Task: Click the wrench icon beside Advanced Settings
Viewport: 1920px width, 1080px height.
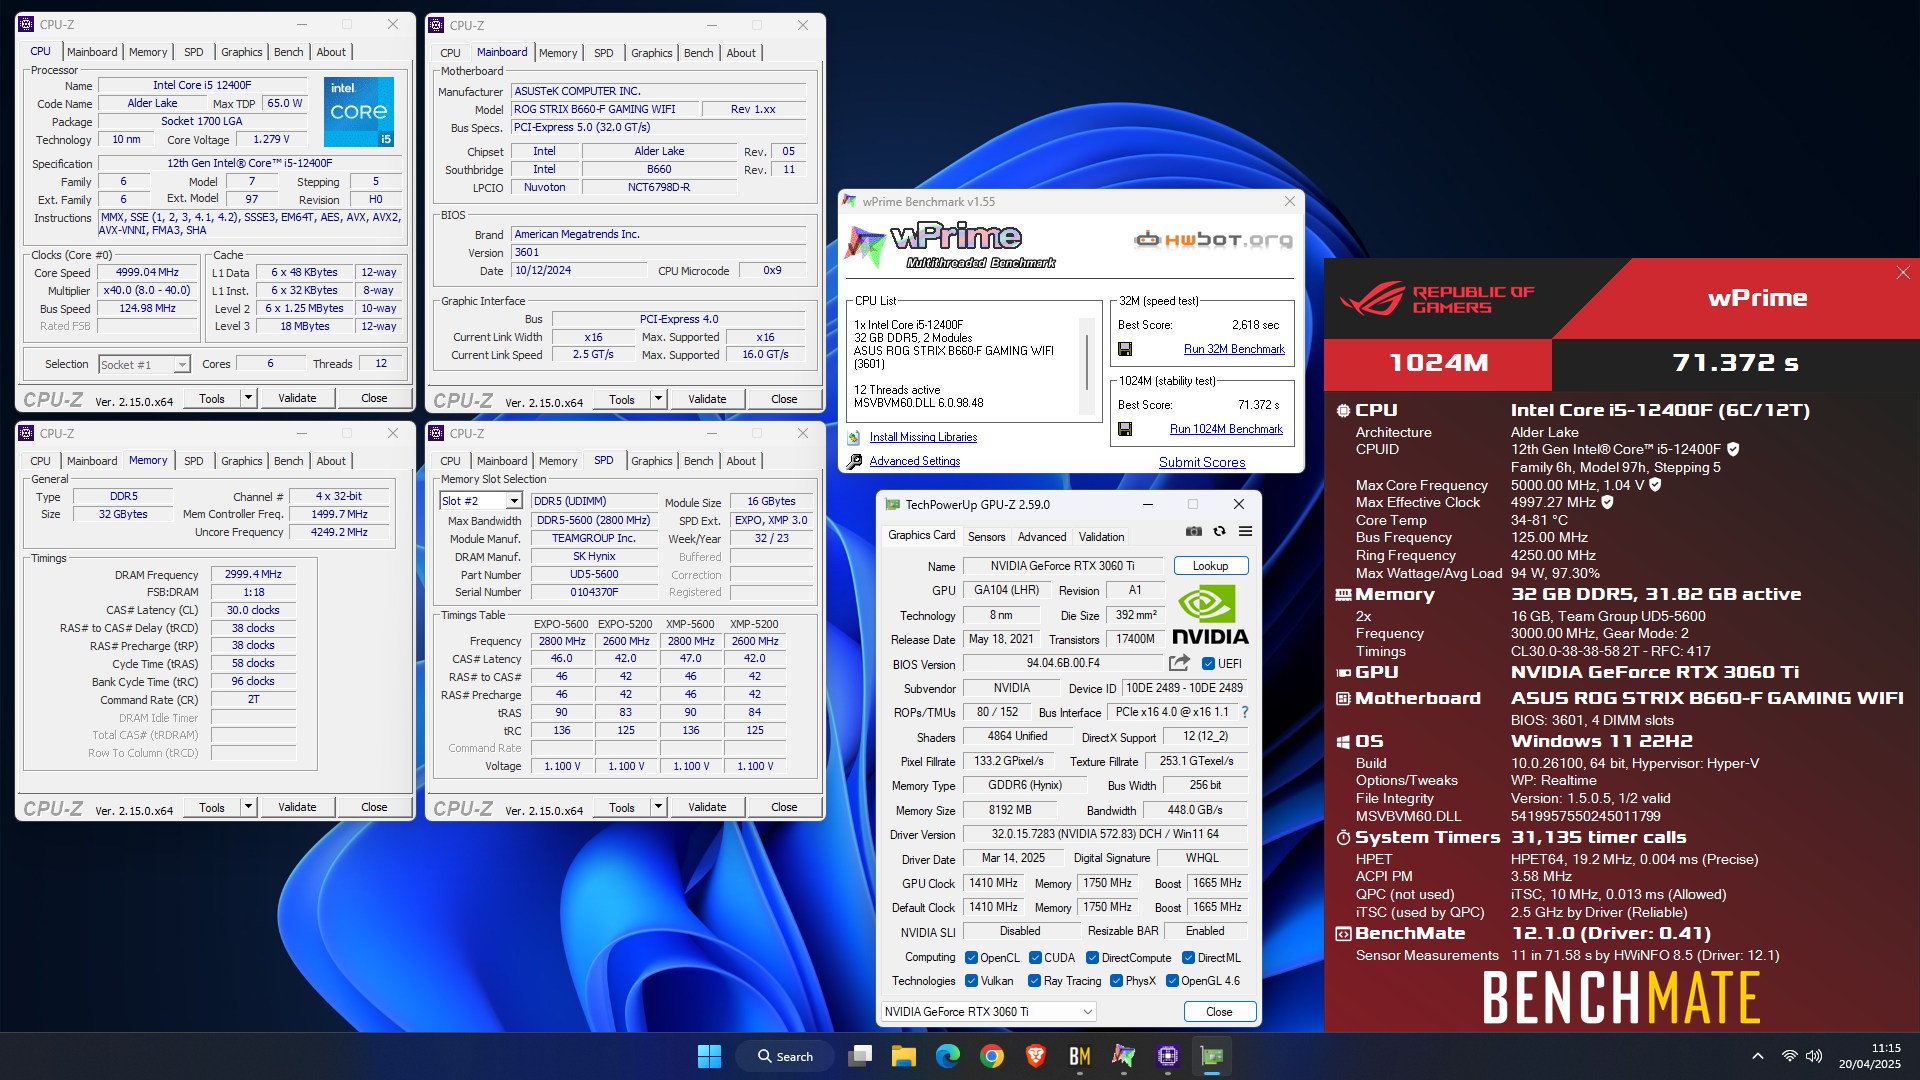Action: click(854, 461)
